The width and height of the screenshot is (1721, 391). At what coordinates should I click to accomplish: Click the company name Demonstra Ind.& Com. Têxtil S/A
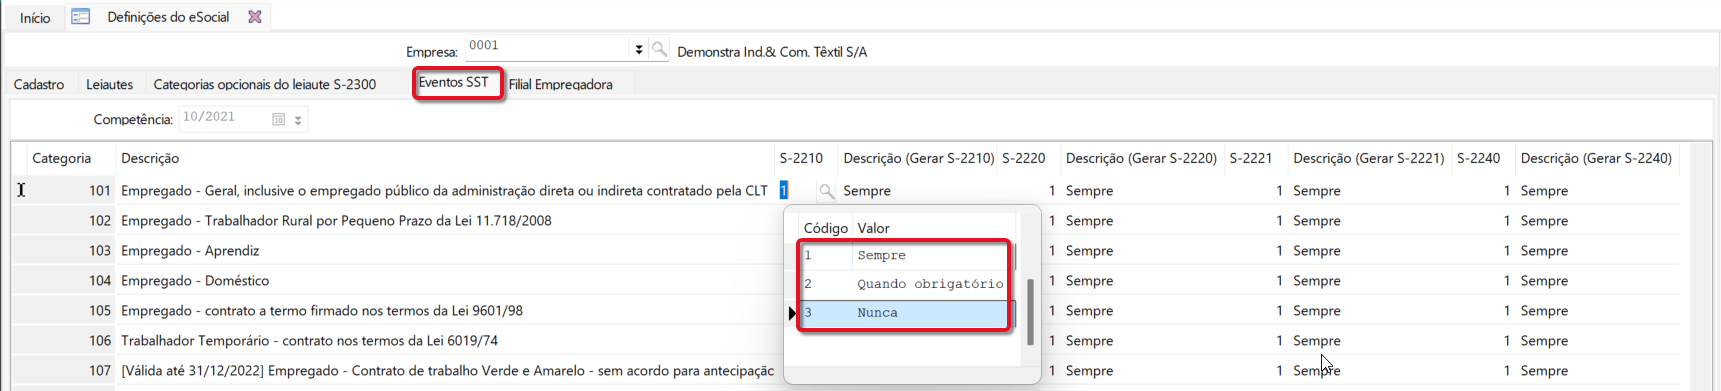[772, 52]
